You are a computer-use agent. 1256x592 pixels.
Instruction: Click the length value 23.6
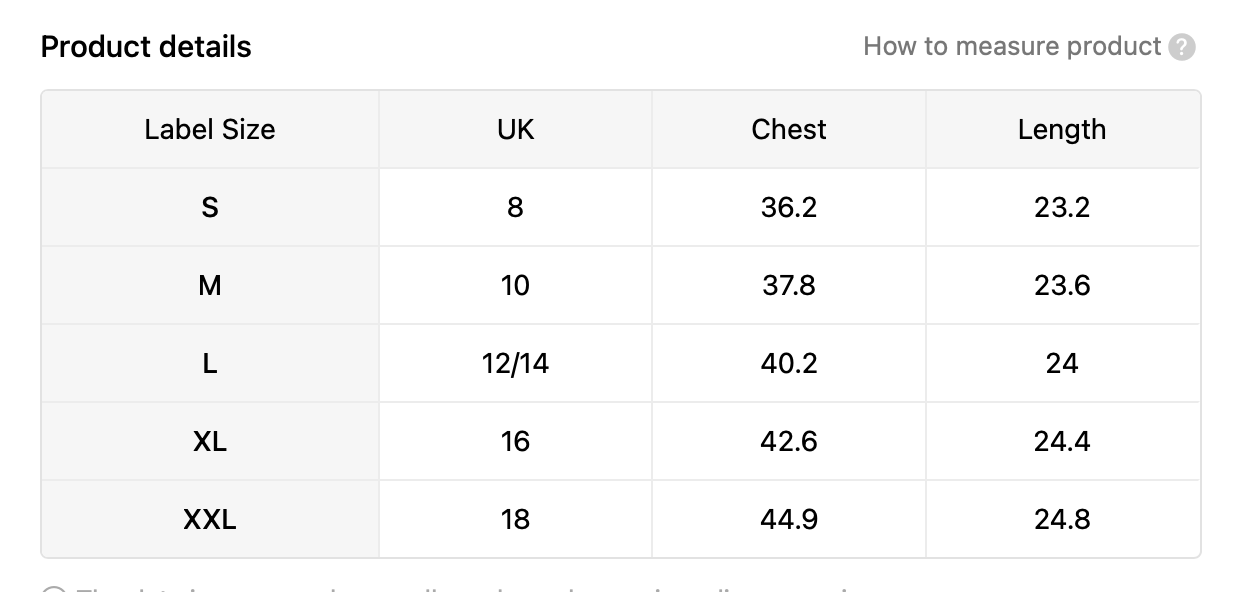click(x=1062, y=285)
